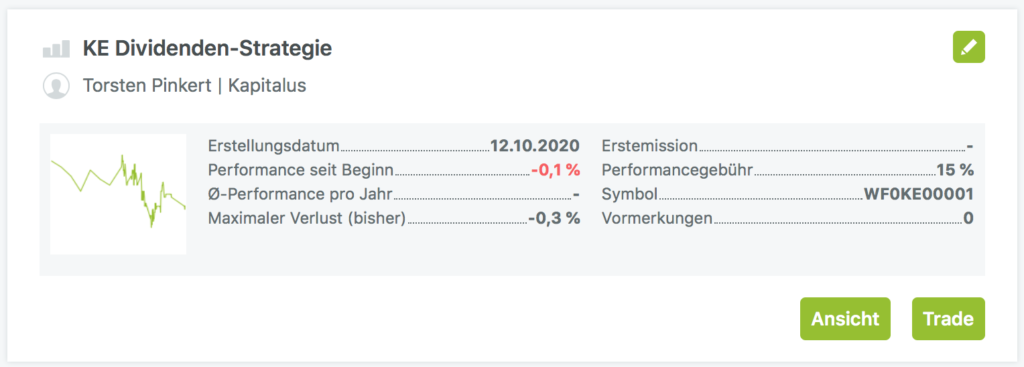Viewport: 1024px width, 367px height.
Task: Click the Vormerkungen label
Action: coord(657,218)
